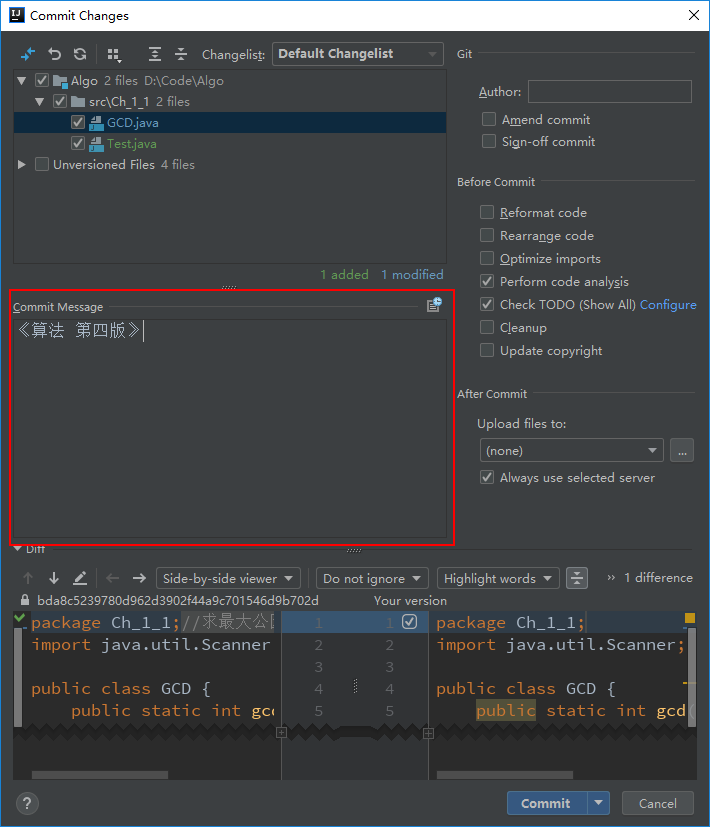The image size is (710, 827).
Task: Open the Side-by-side viewer dropdown
Action: (229, 578)
